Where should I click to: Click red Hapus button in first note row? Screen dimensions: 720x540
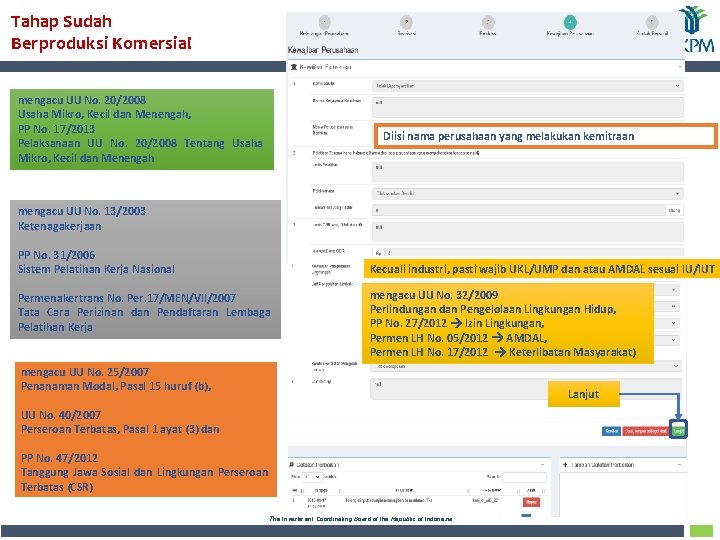point(531,502)
